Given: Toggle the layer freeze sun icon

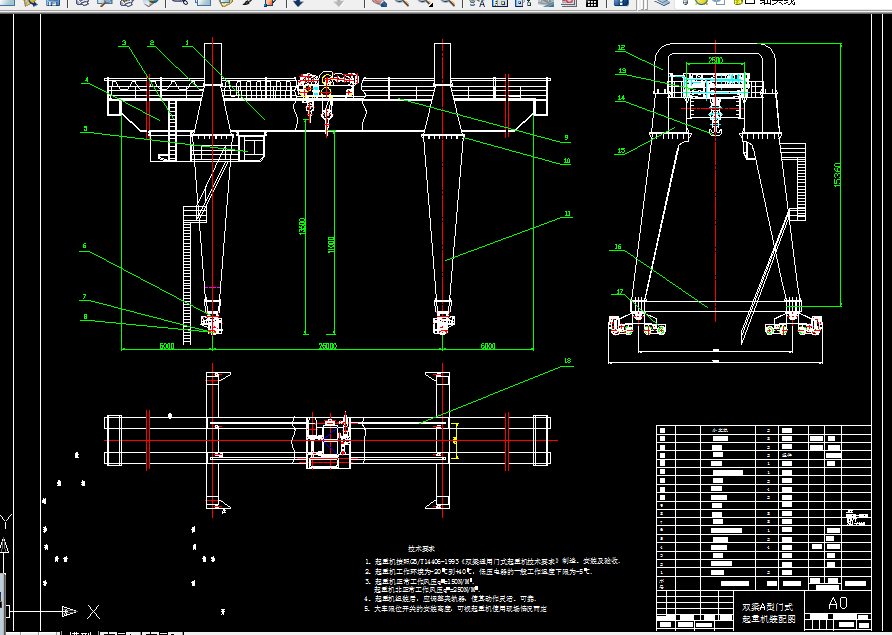Looking at the screenshot, I should tap(701, 2).
